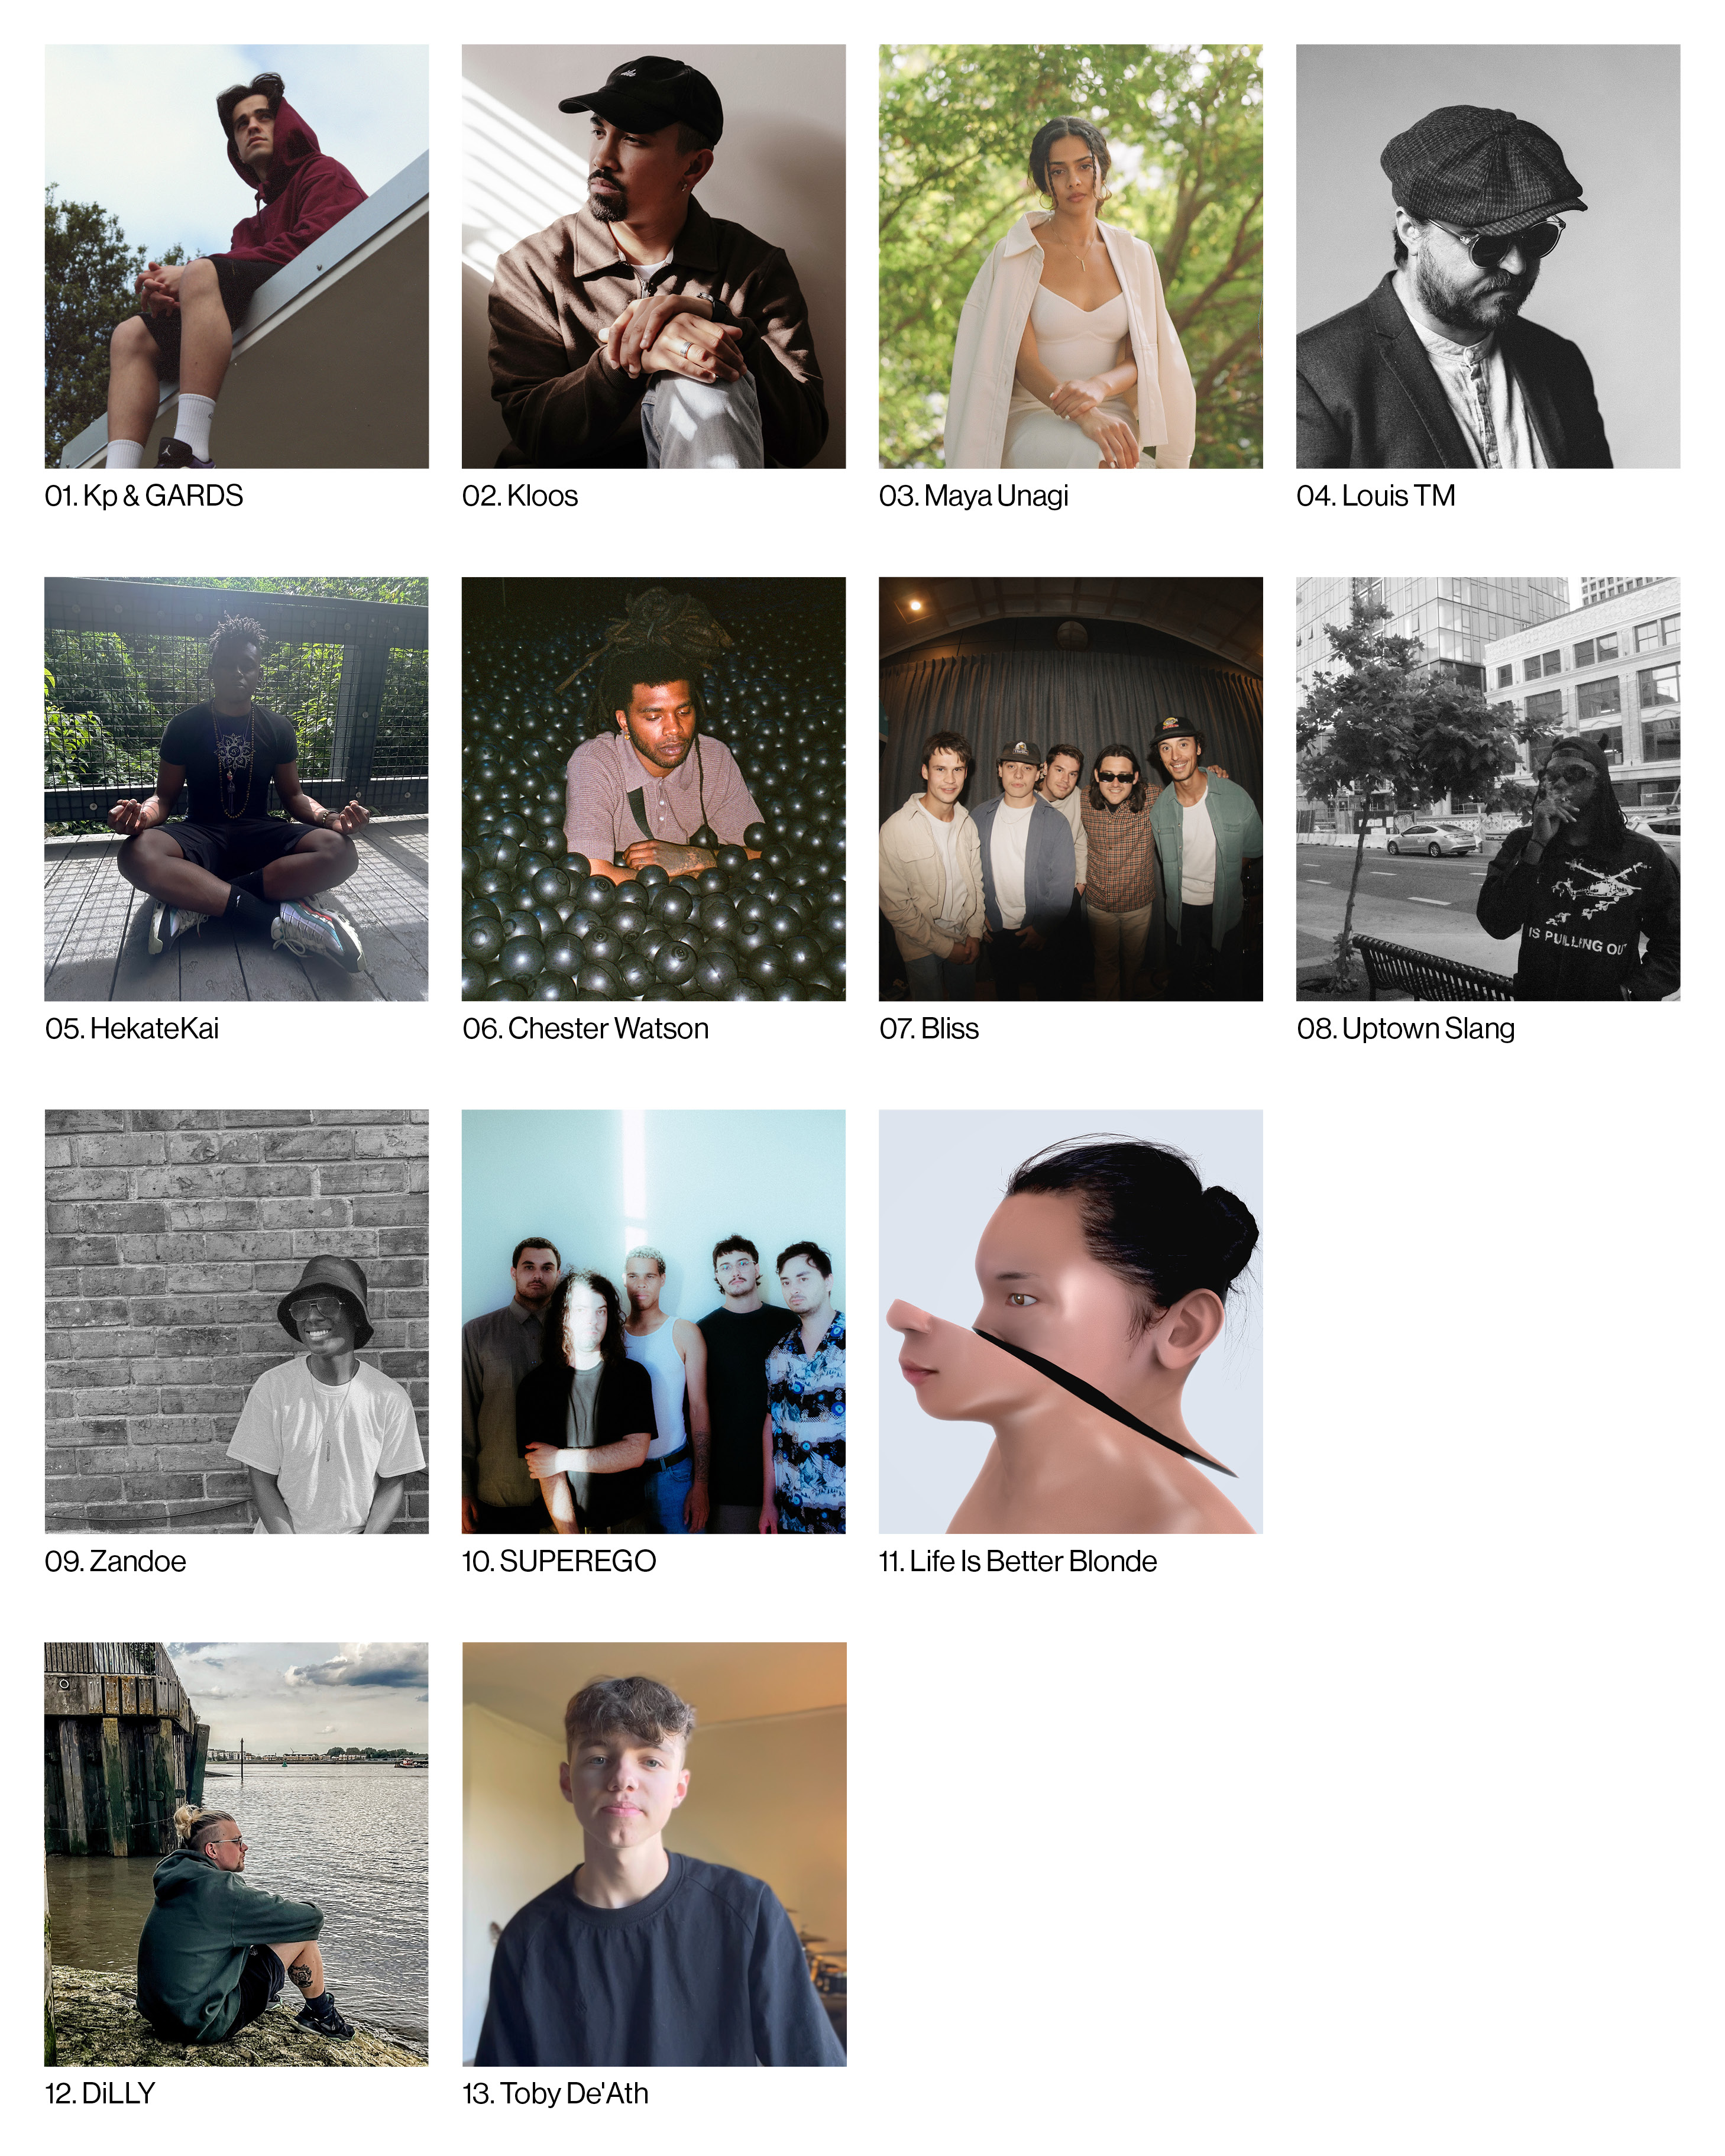Open the '10. SUPEREGO' caption link

coord(559,1561)
